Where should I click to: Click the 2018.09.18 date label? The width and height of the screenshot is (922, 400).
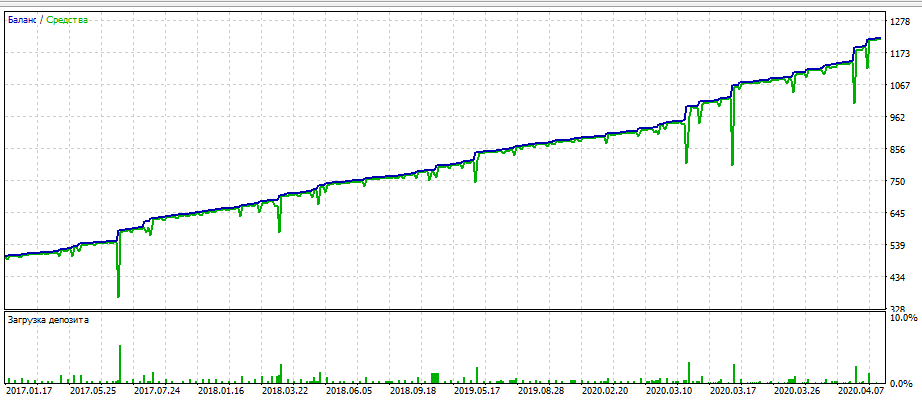click(413, 390)
